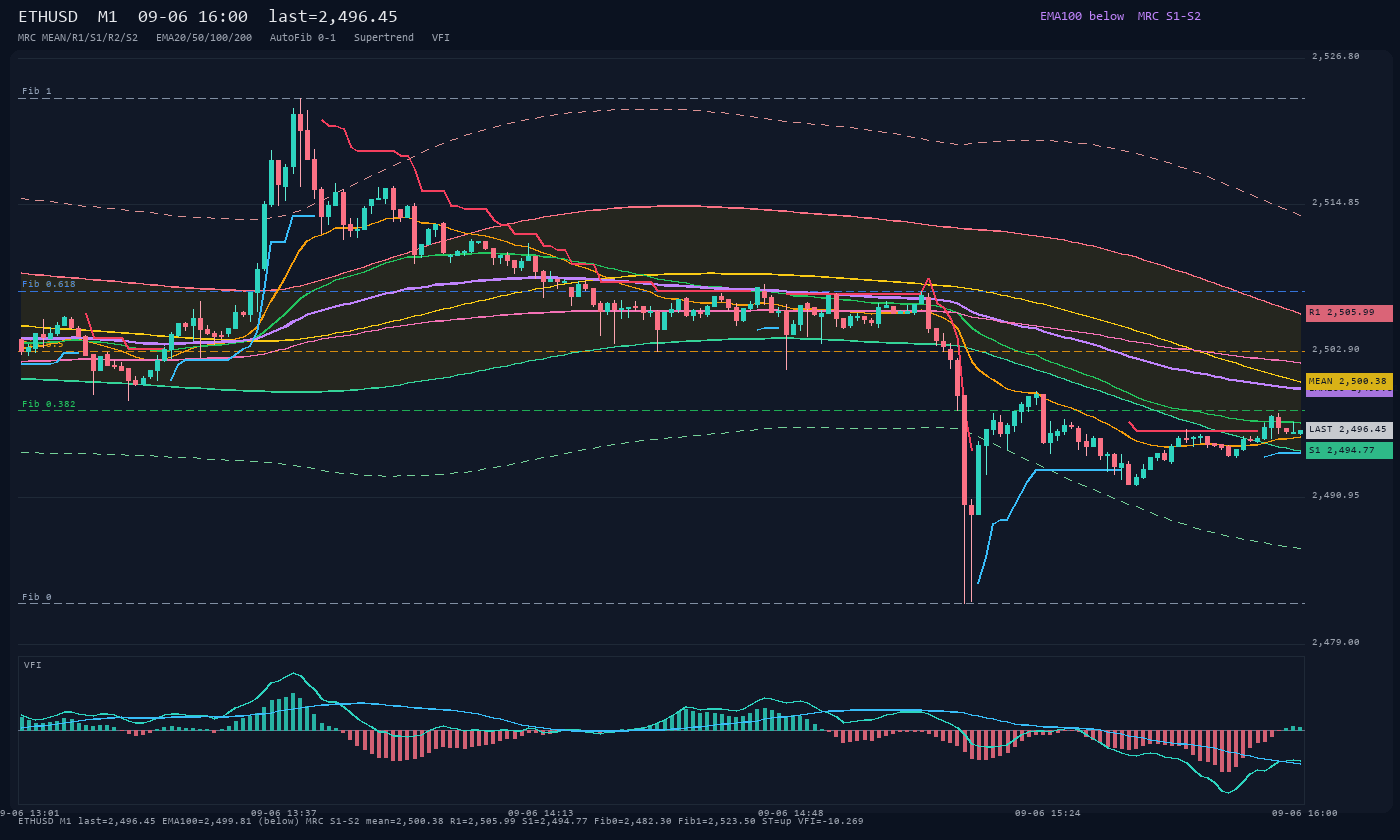Click the 09-06 14:48 time axis label

(x=791, y=813)
